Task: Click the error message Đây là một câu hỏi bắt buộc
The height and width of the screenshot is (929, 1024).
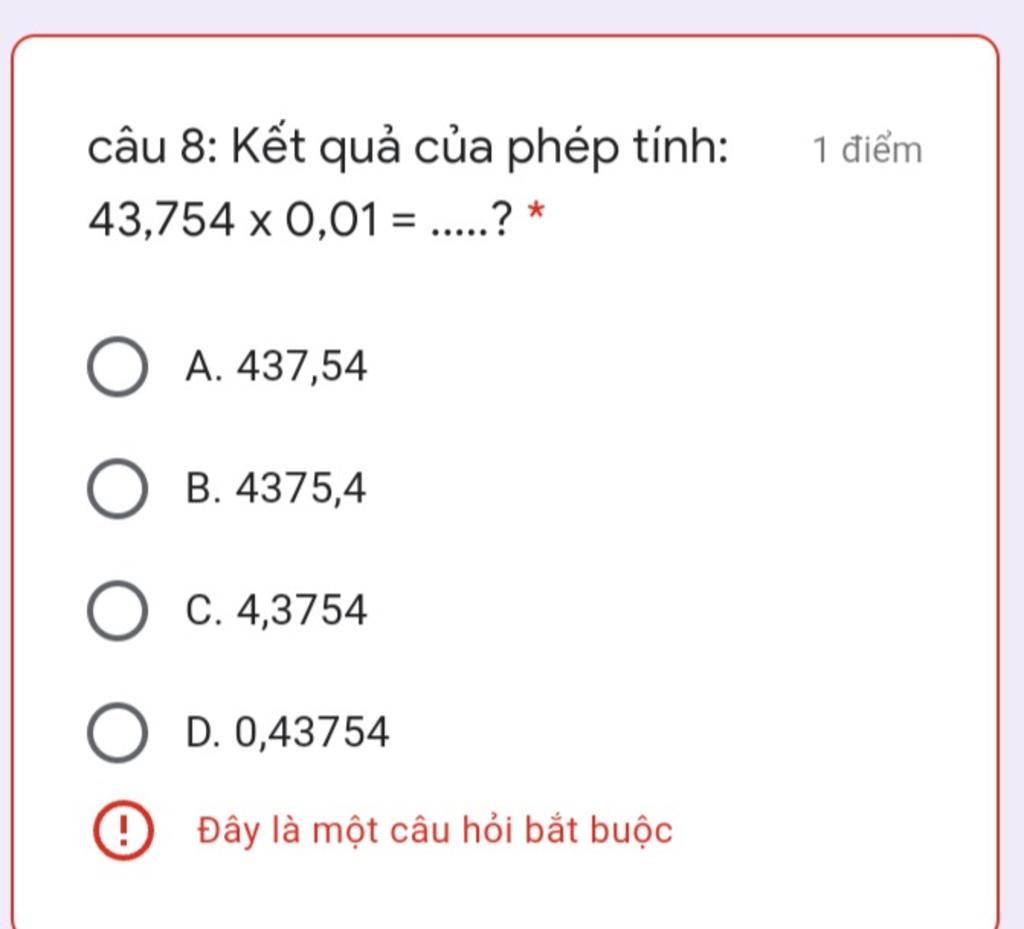Action: coord(435,831)
